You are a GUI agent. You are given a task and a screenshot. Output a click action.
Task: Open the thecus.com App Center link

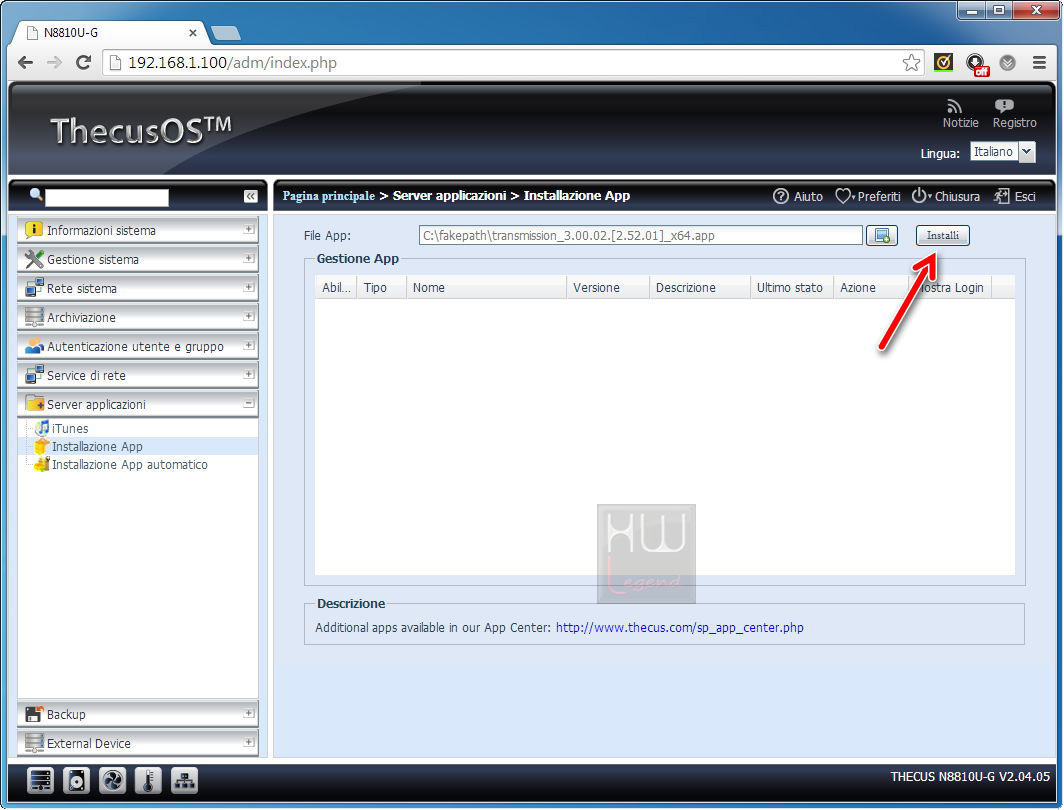(679, 628)
